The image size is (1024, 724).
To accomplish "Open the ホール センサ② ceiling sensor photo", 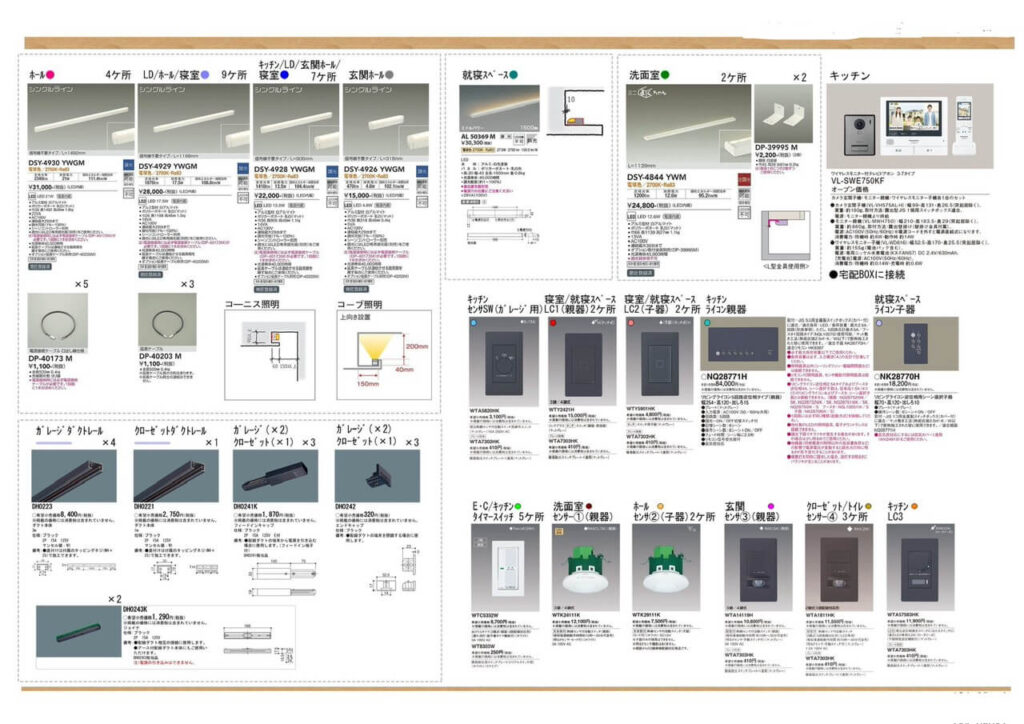I will [x=666, y=567].
